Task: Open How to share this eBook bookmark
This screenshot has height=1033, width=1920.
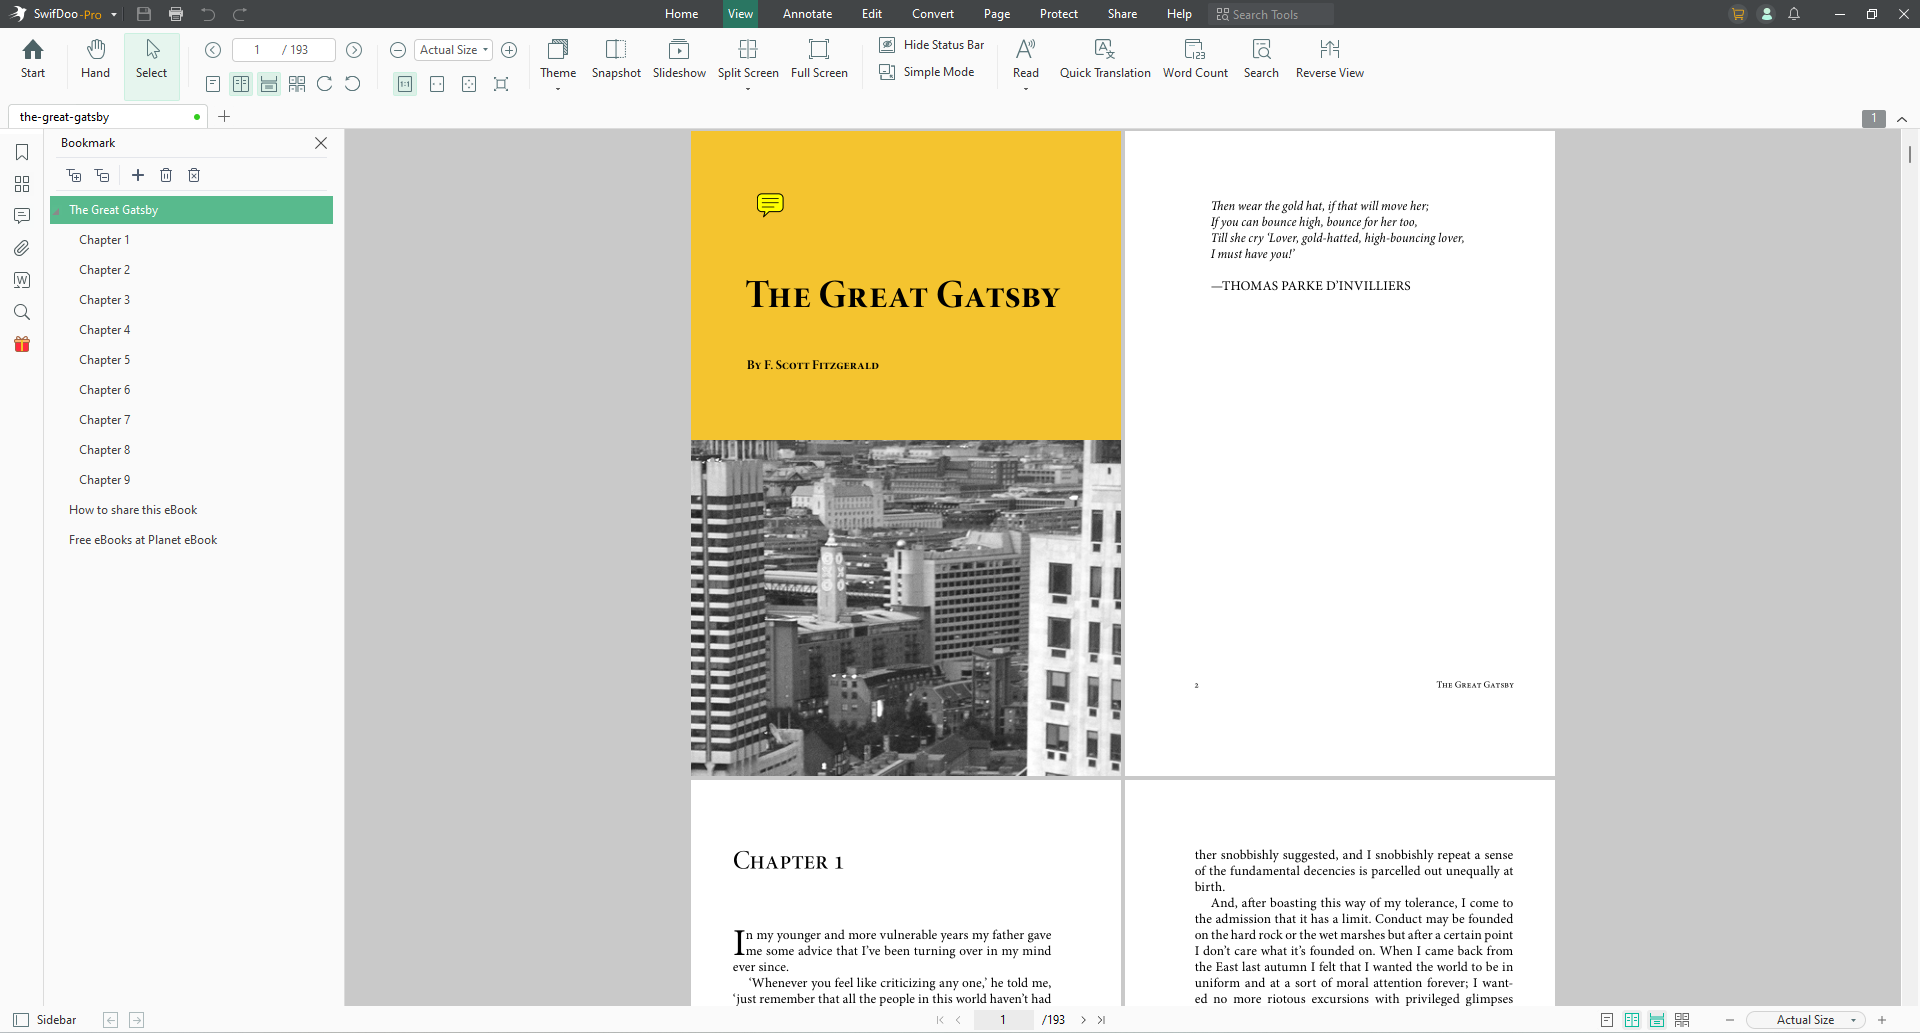Action: click(x=133, y=510)
